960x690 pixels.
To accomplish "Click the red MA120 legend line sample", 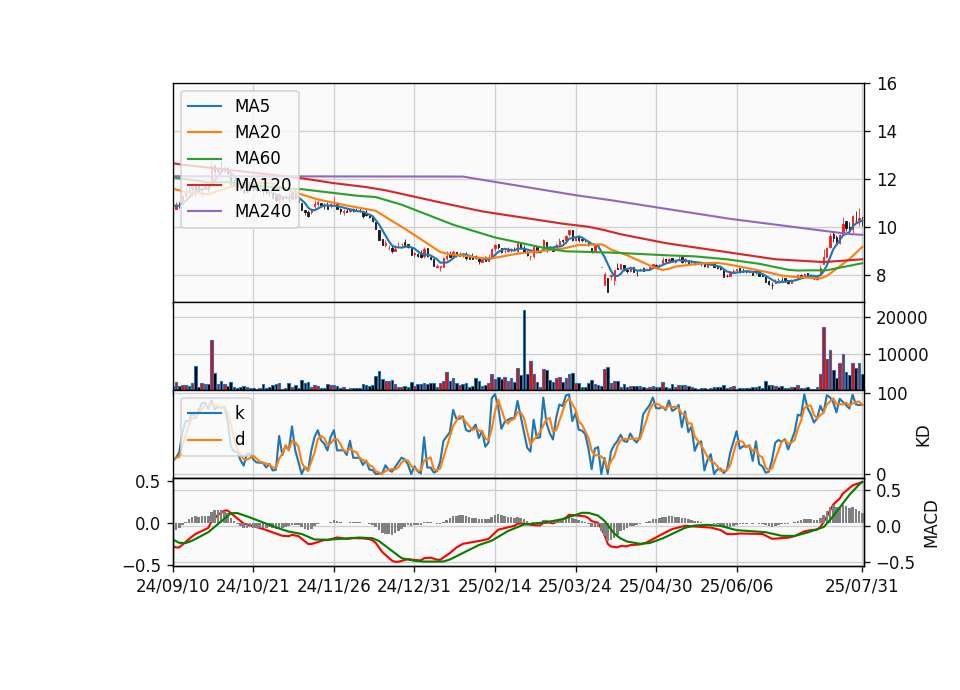I will click(204, 184).
